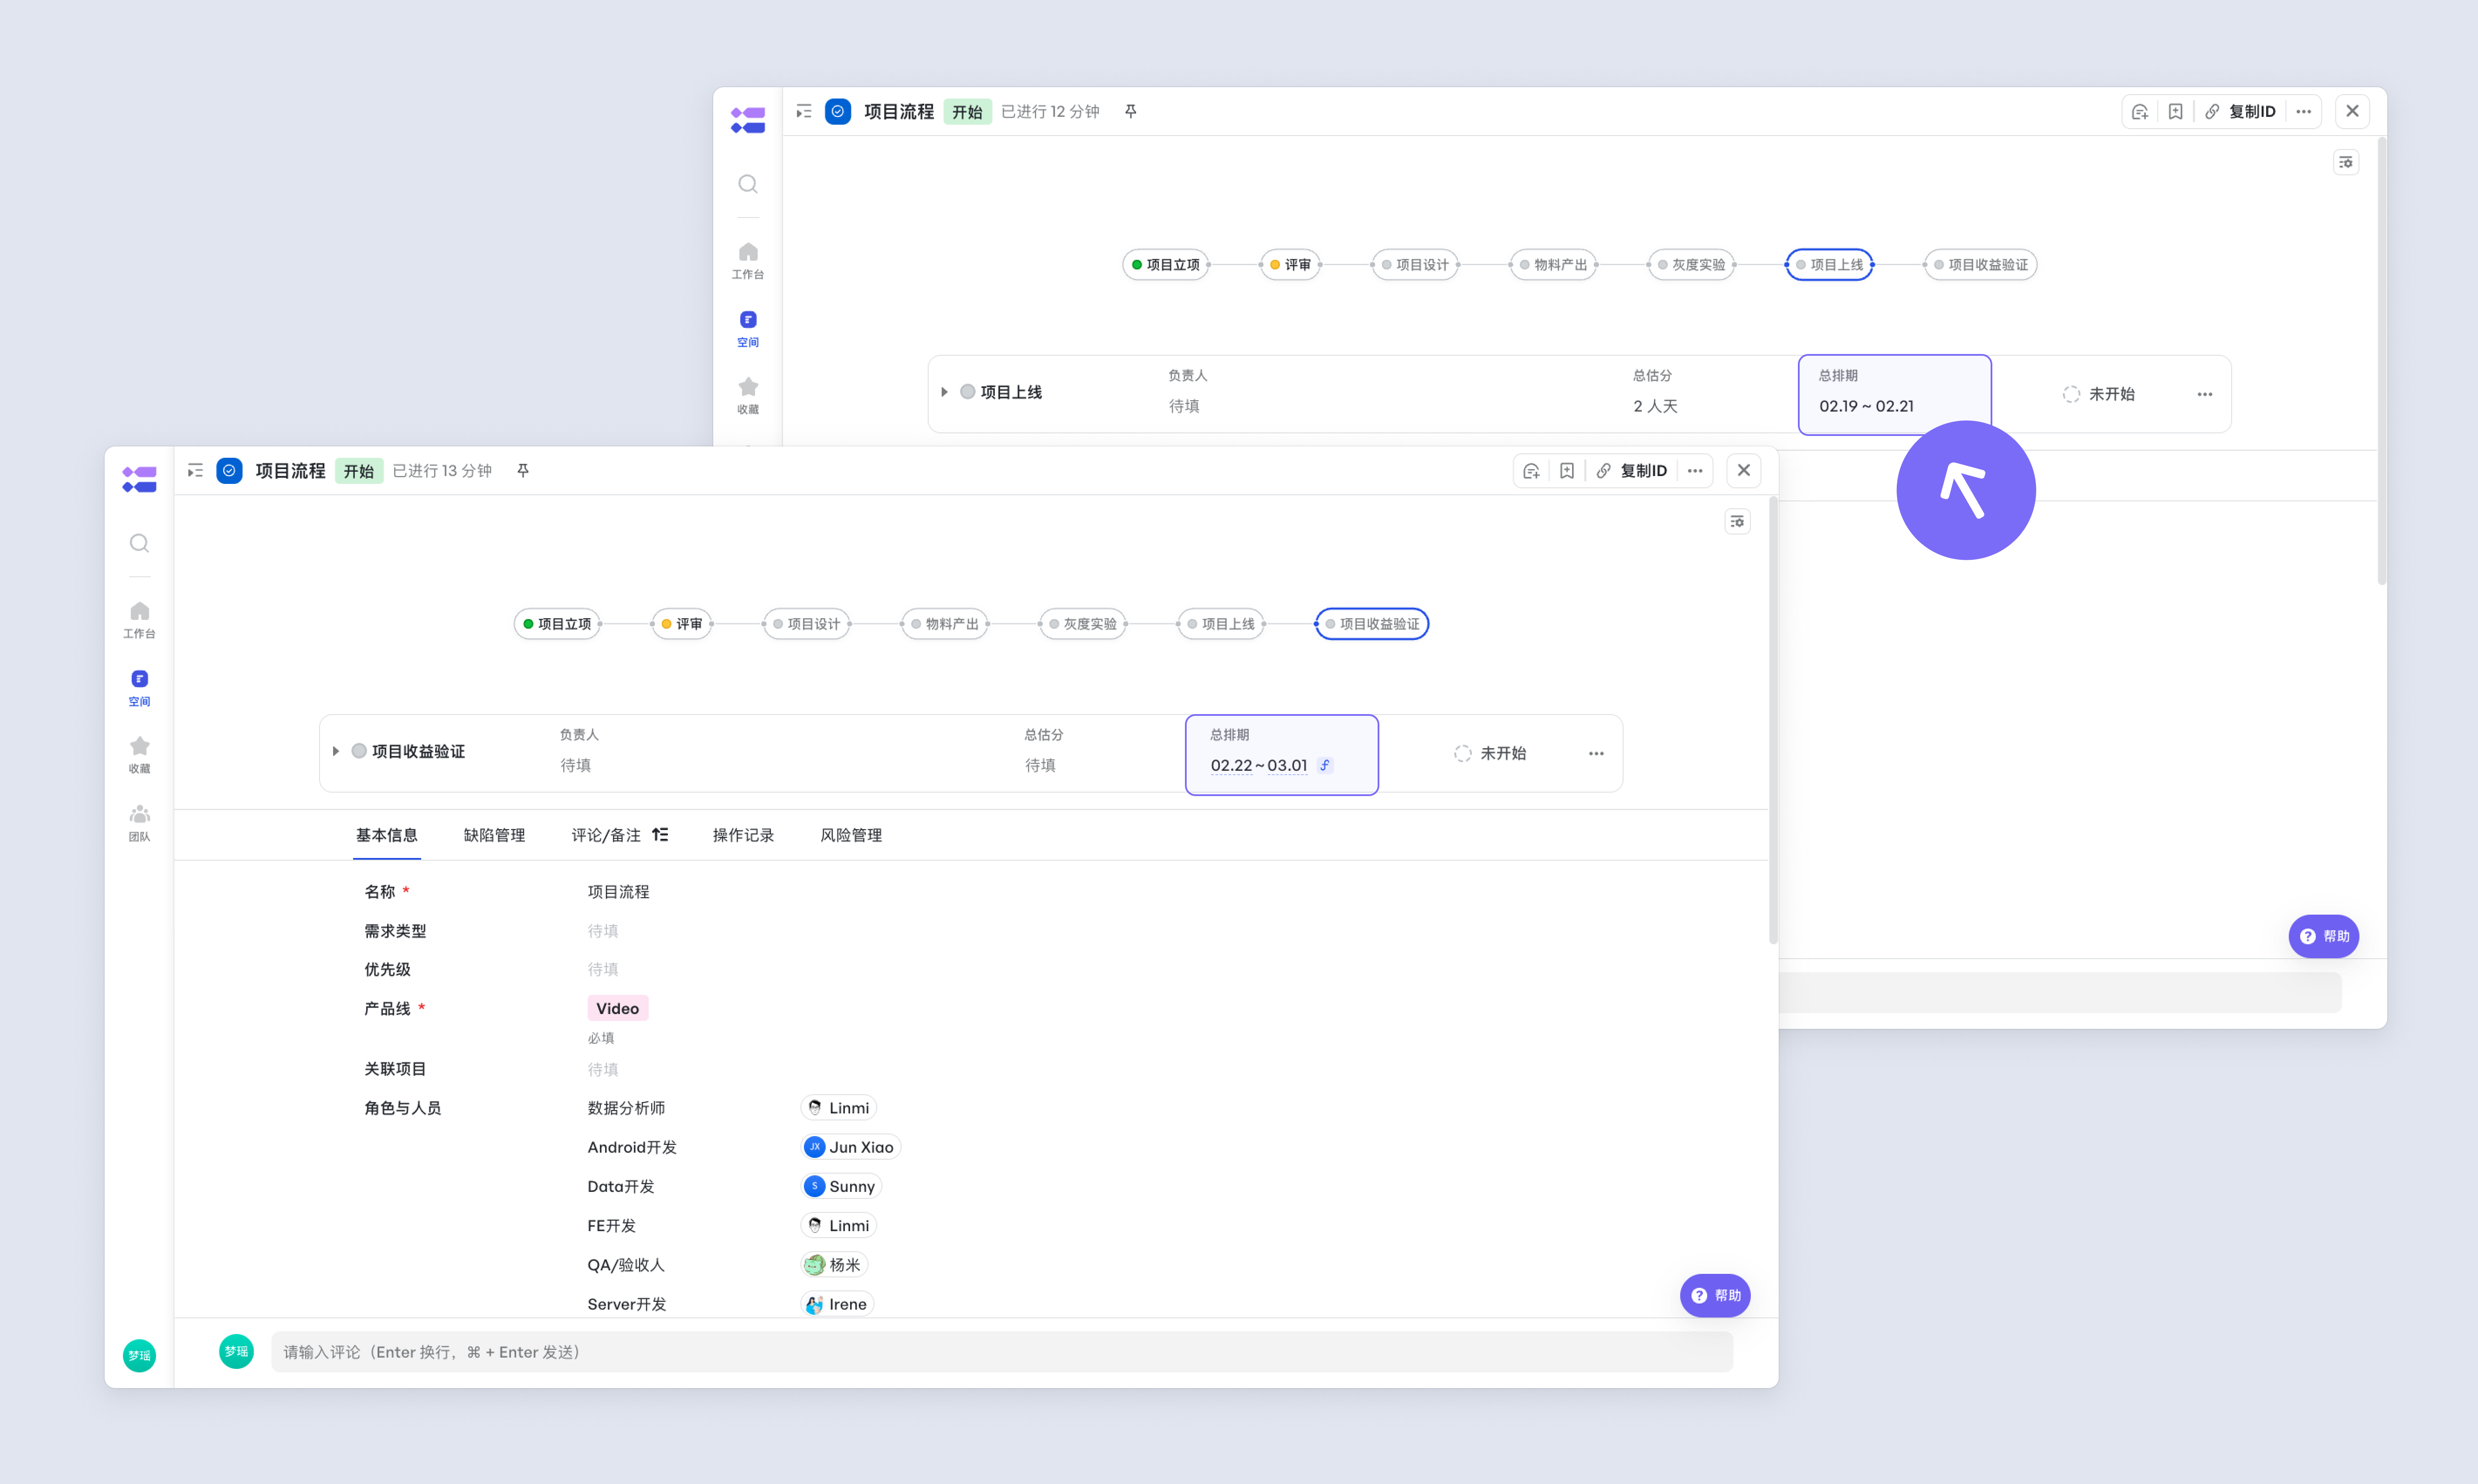Screen dimensions: 2478x1484
Task: Open the 梦瑶 avatar in the front sidebar
Action: [139, 1355]
